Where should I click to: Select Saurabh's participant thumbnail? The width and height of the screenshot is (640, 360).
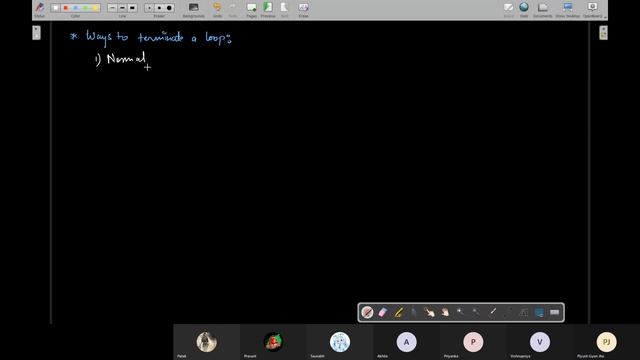pyautogui.click(x=340, y=342)
